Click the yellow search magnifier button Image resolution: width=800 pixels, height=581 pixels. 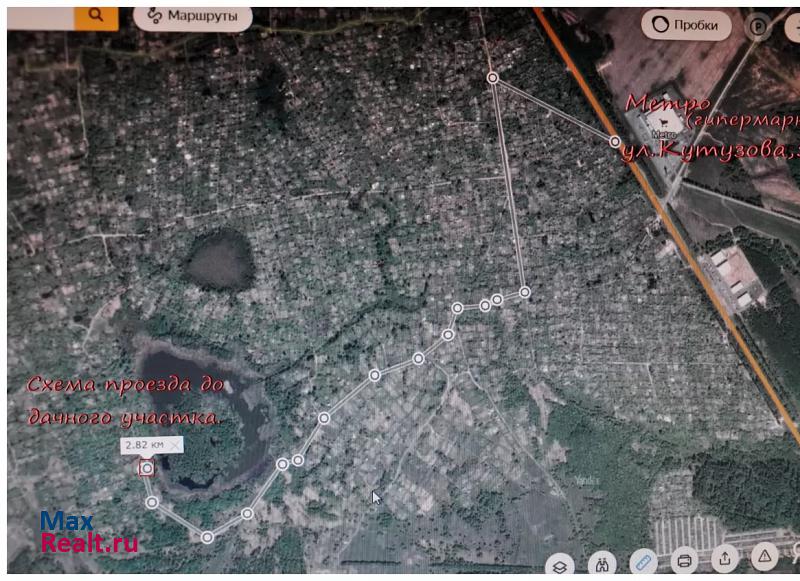[95, 15]
